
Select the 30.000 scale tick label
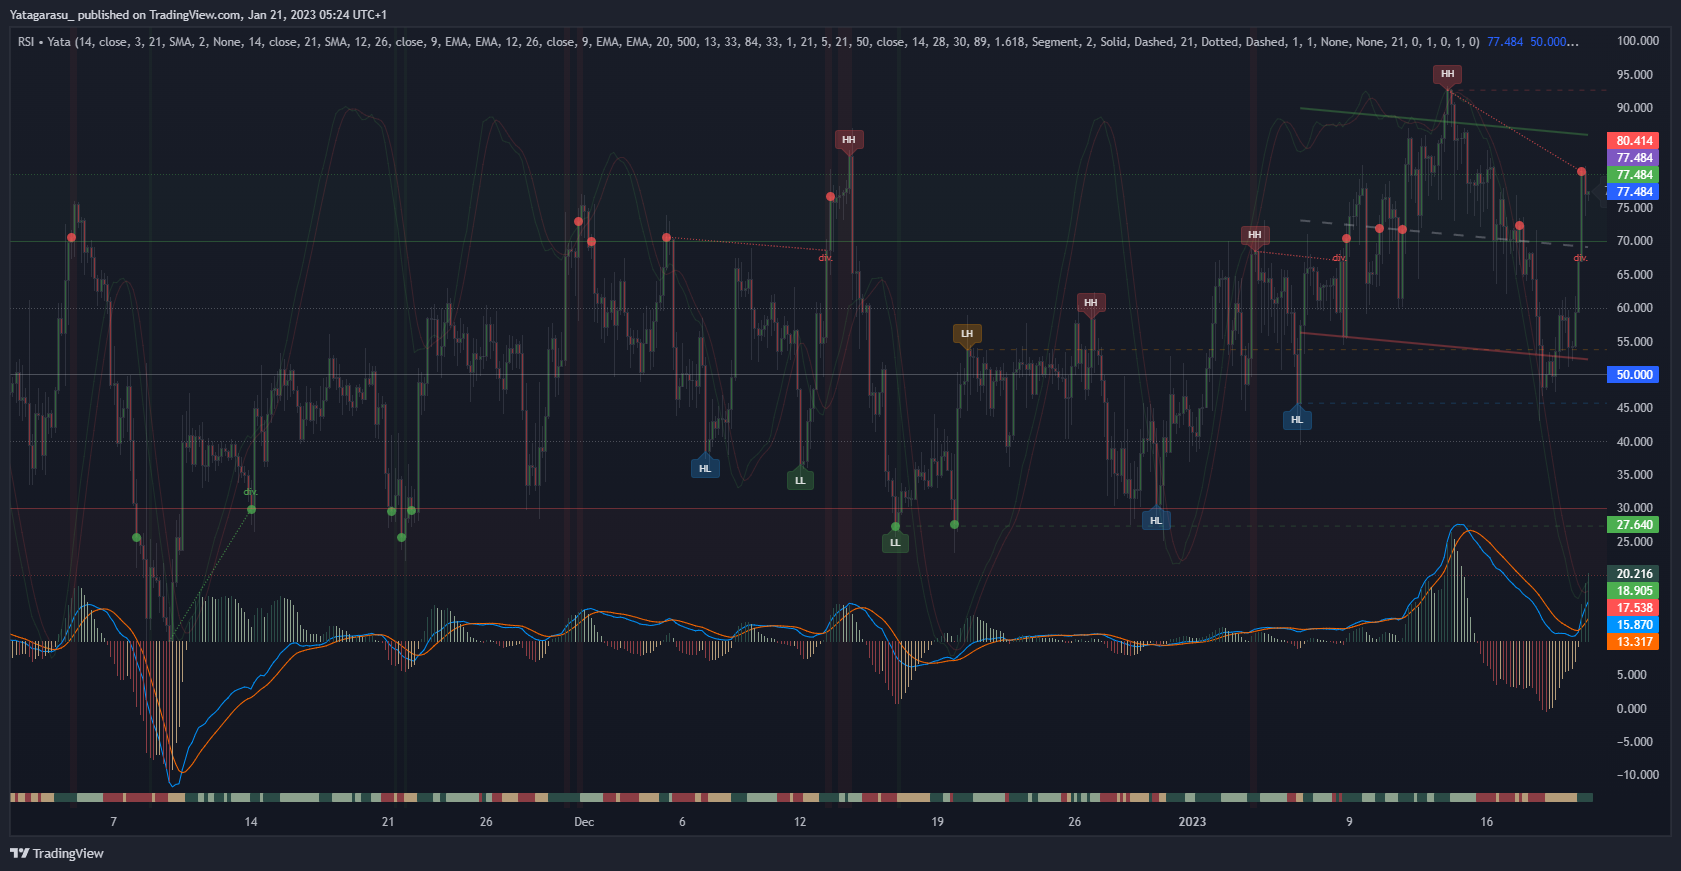pyautogui.click(x=1635, y=508)
